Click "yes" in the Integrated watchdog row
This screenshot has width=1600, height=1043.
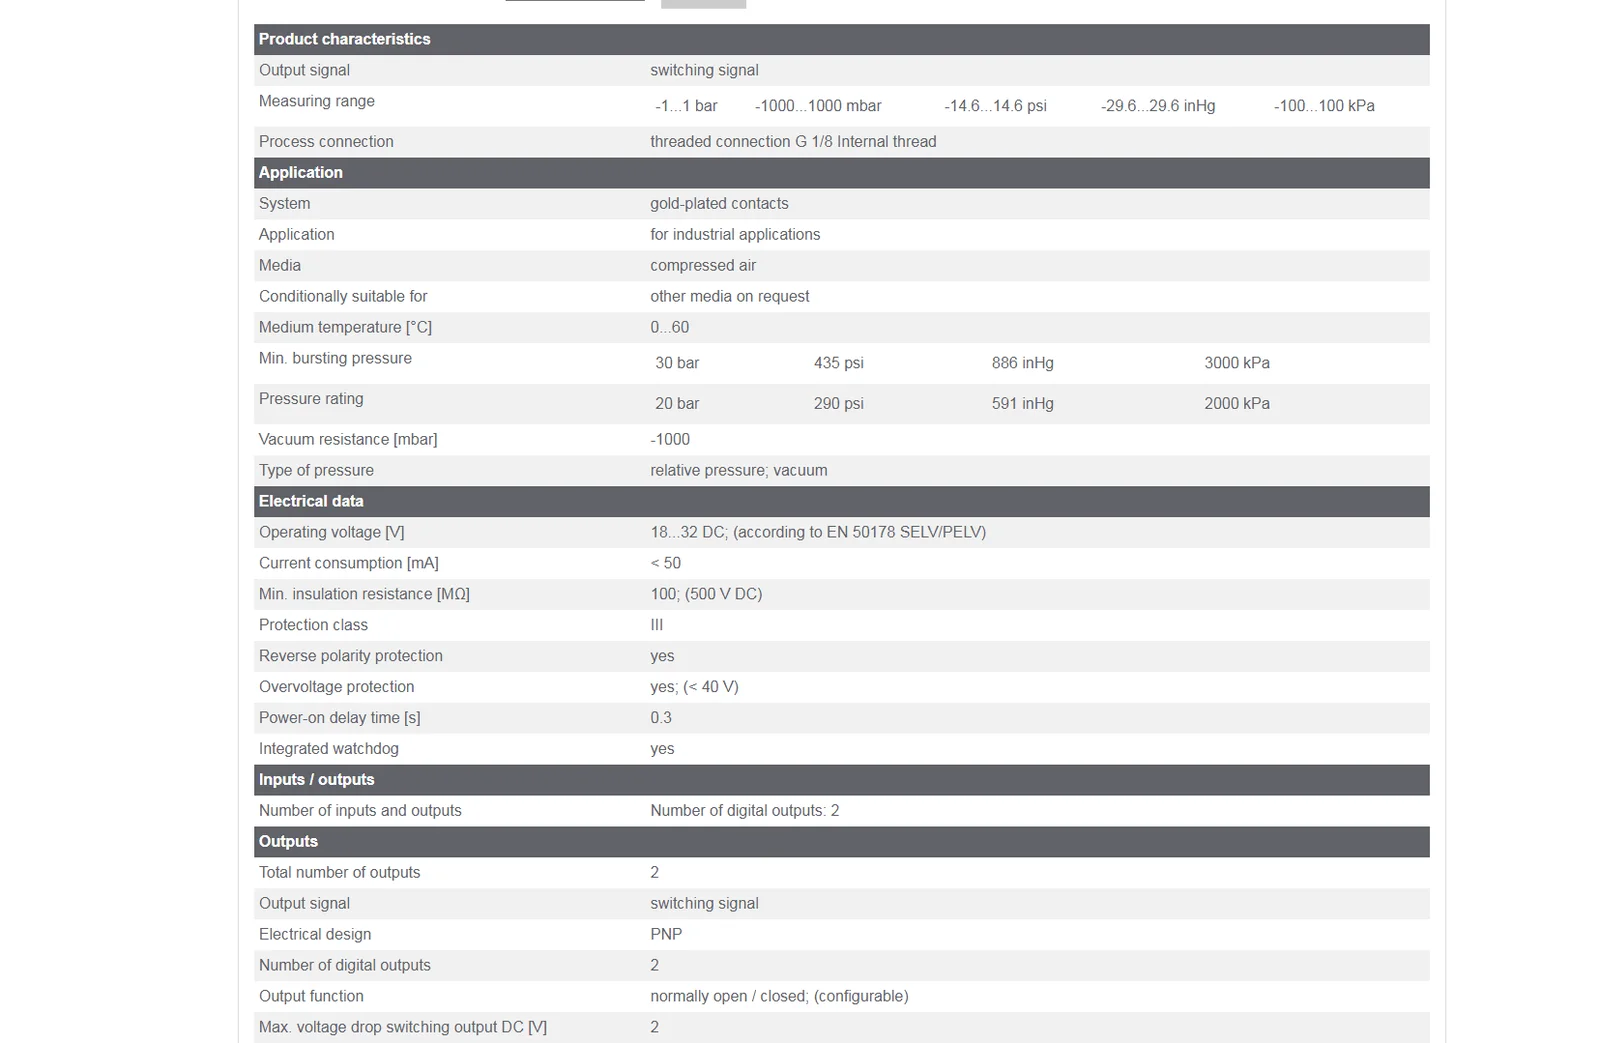click(662, 750)
